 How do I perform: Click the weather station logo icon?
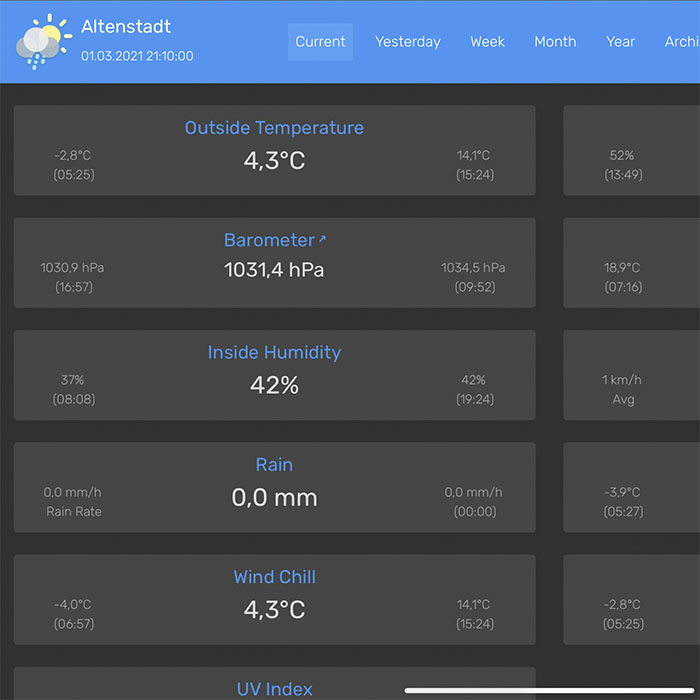coord(44,42)
